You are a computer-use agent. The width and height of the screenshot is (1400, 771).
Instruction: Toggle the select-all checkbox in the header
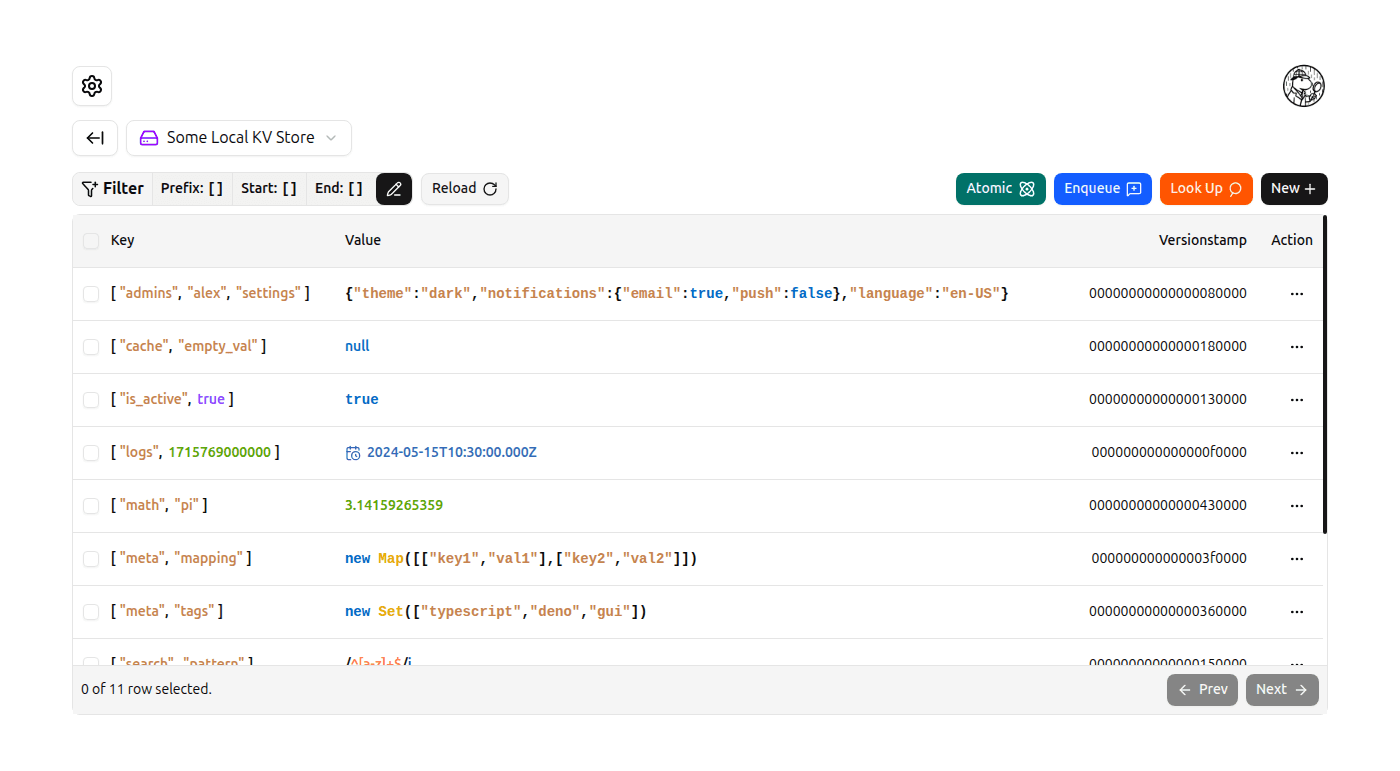[x=91, y=241]
